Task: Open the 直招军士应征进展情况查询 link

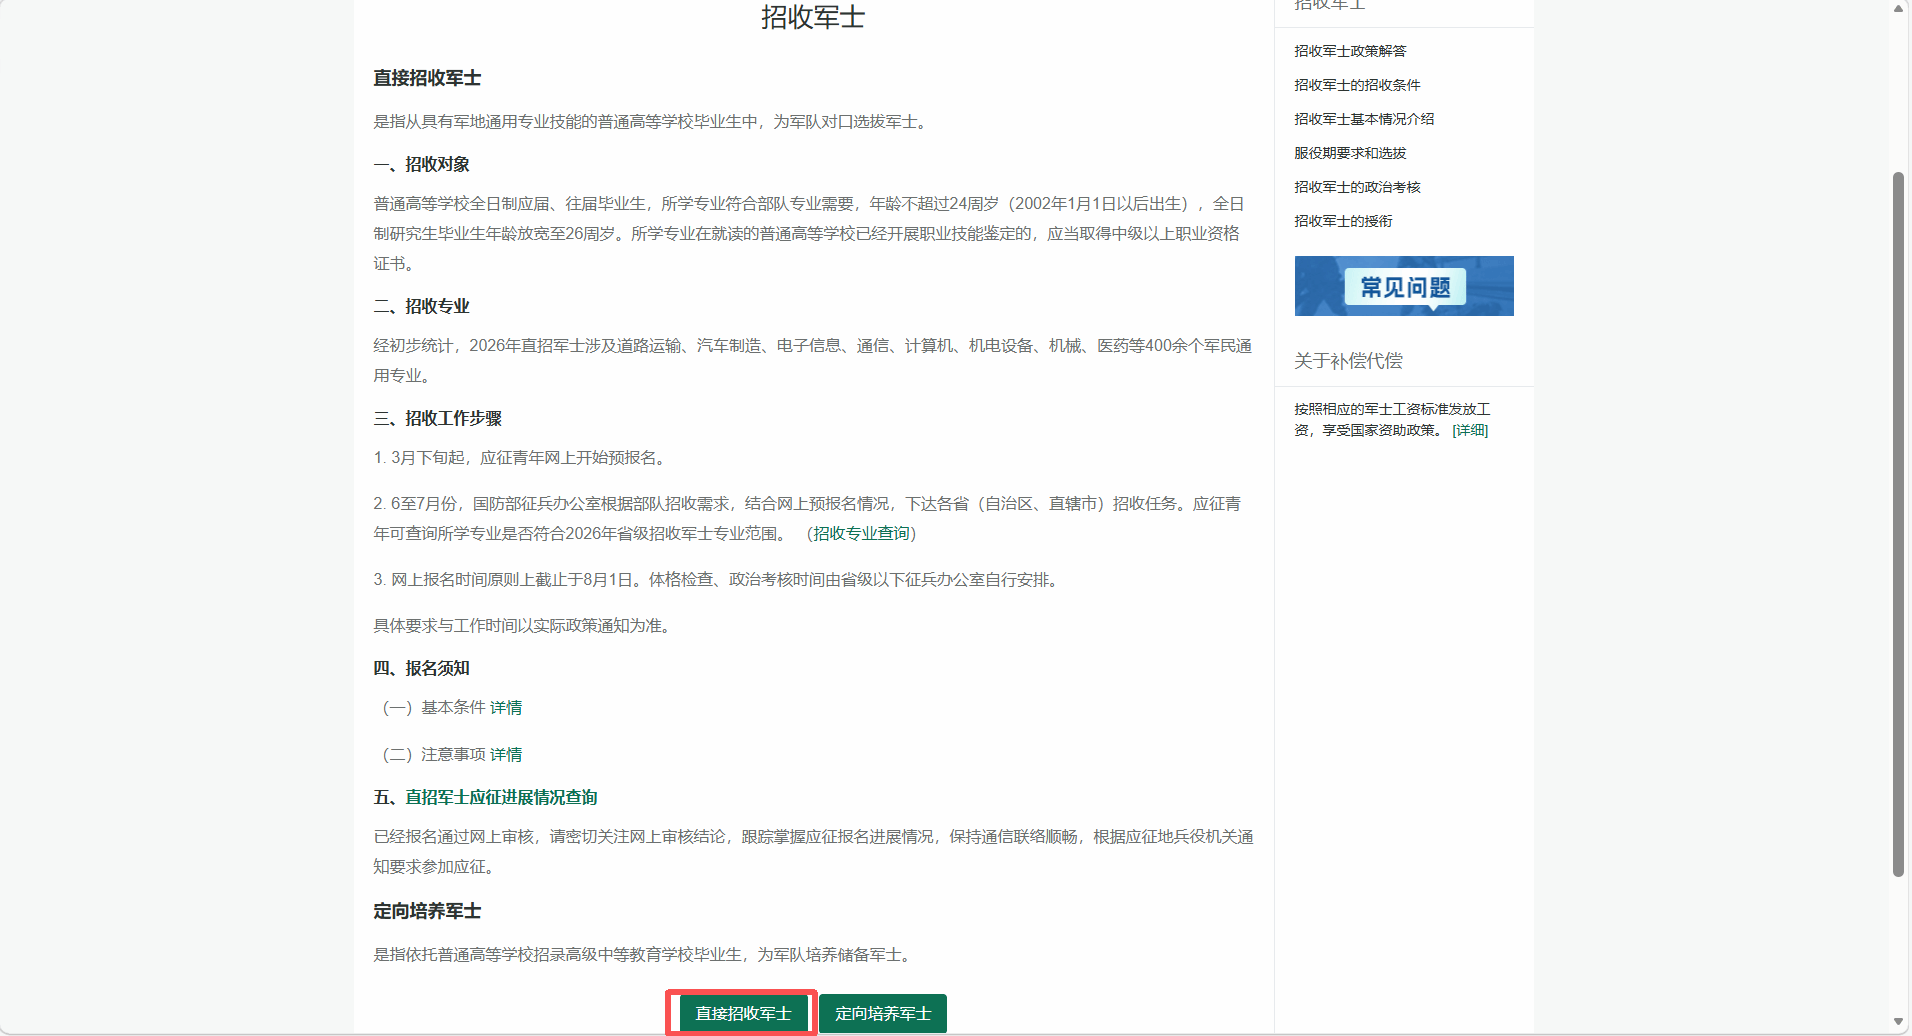Action: (501, 798)
